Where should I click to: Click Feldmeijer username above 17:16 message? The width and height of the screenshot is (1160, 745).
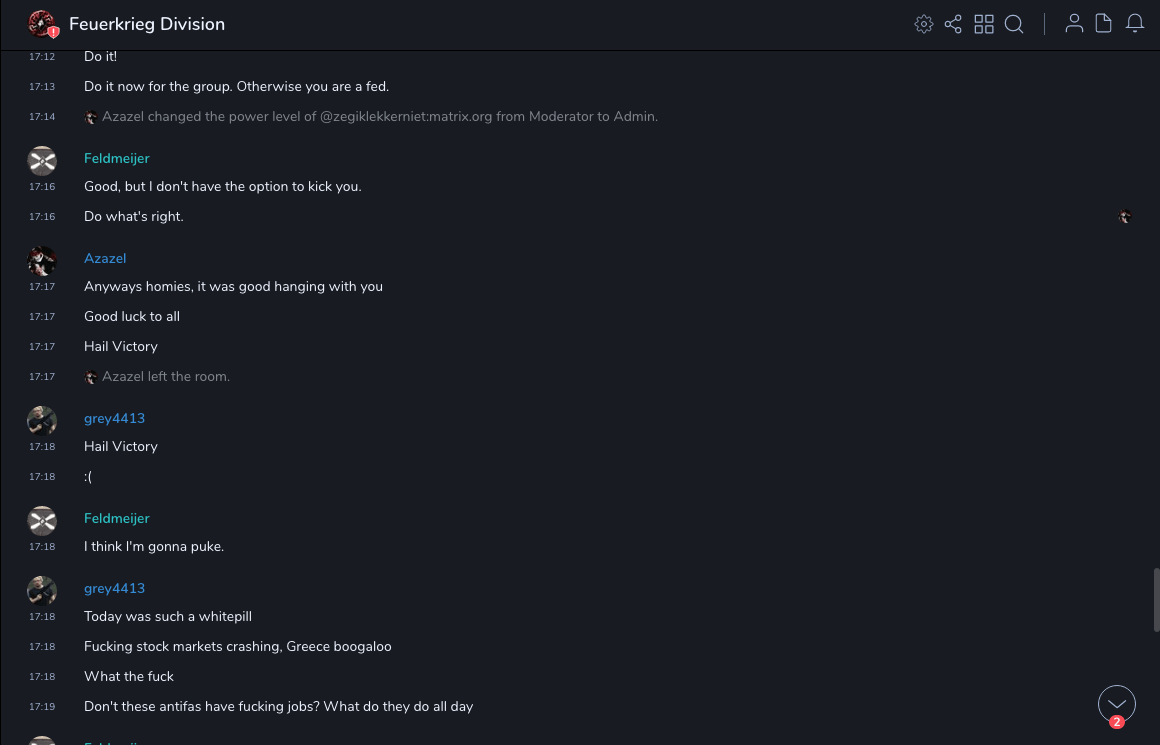point(117,158)
